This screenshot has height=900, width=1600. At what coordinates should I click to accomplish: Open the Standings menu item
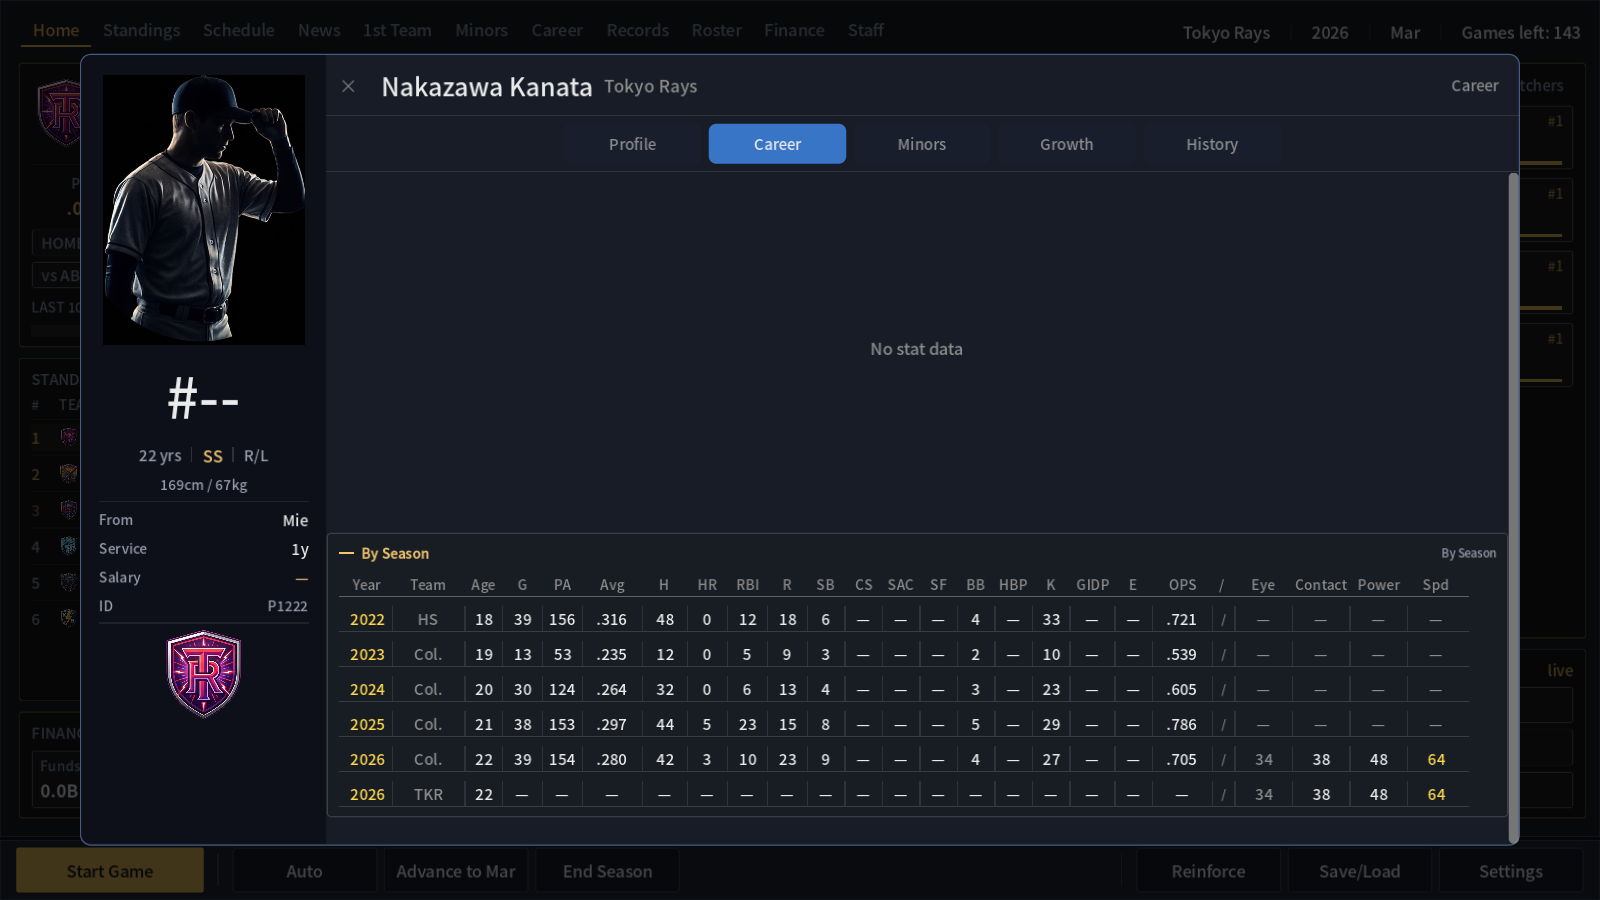pyautogui.click(x=142, y=30)
